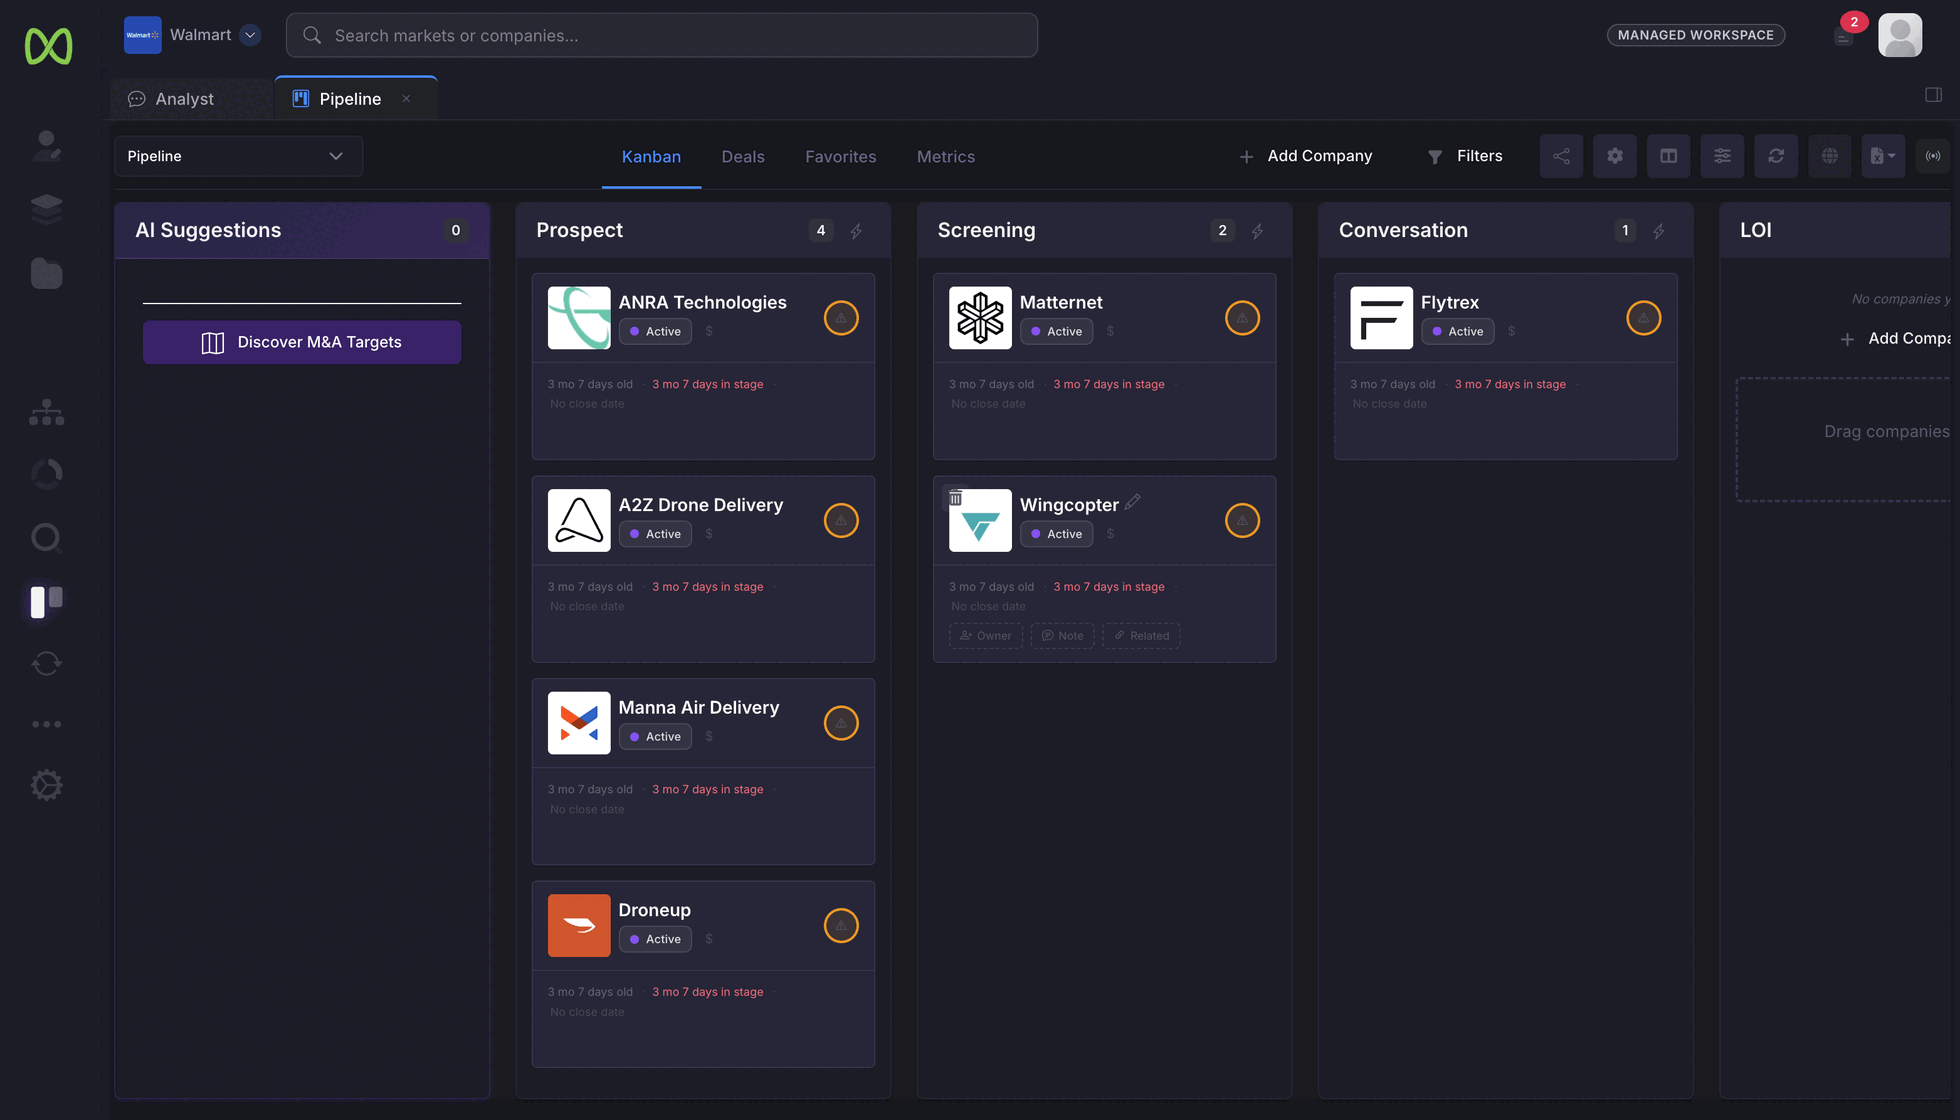
Task: Select the pipeline kanban sidebar icon
Action: [46, 601]
